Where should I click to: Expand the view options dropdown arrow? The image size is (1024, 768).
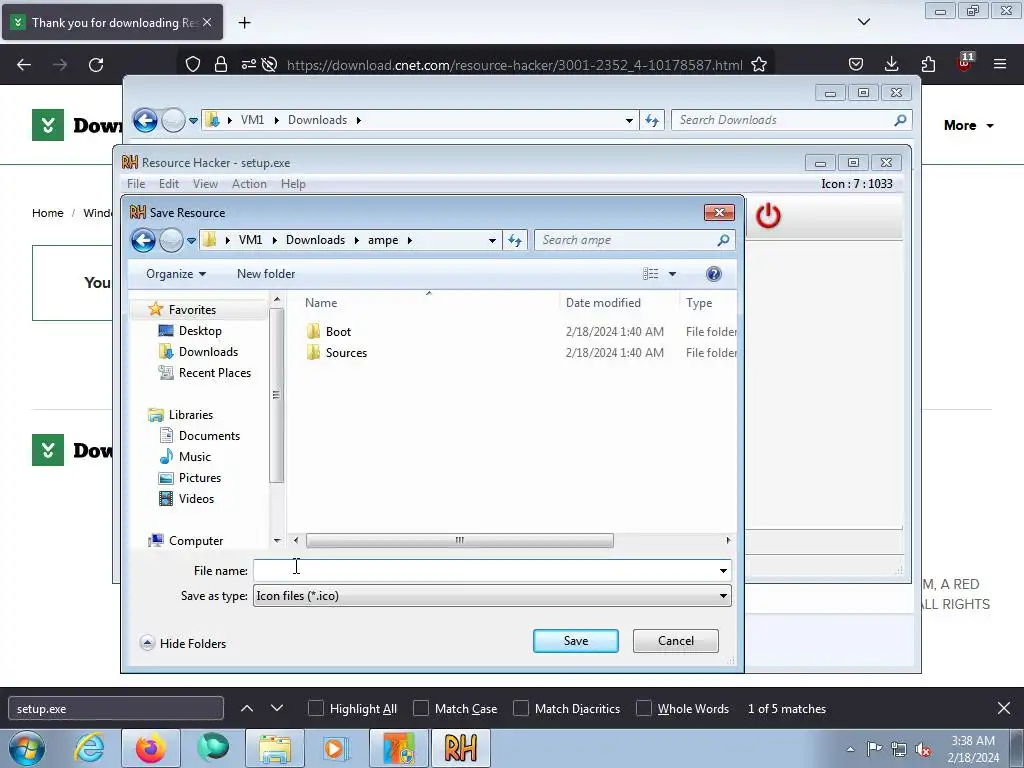click(672, 274)
